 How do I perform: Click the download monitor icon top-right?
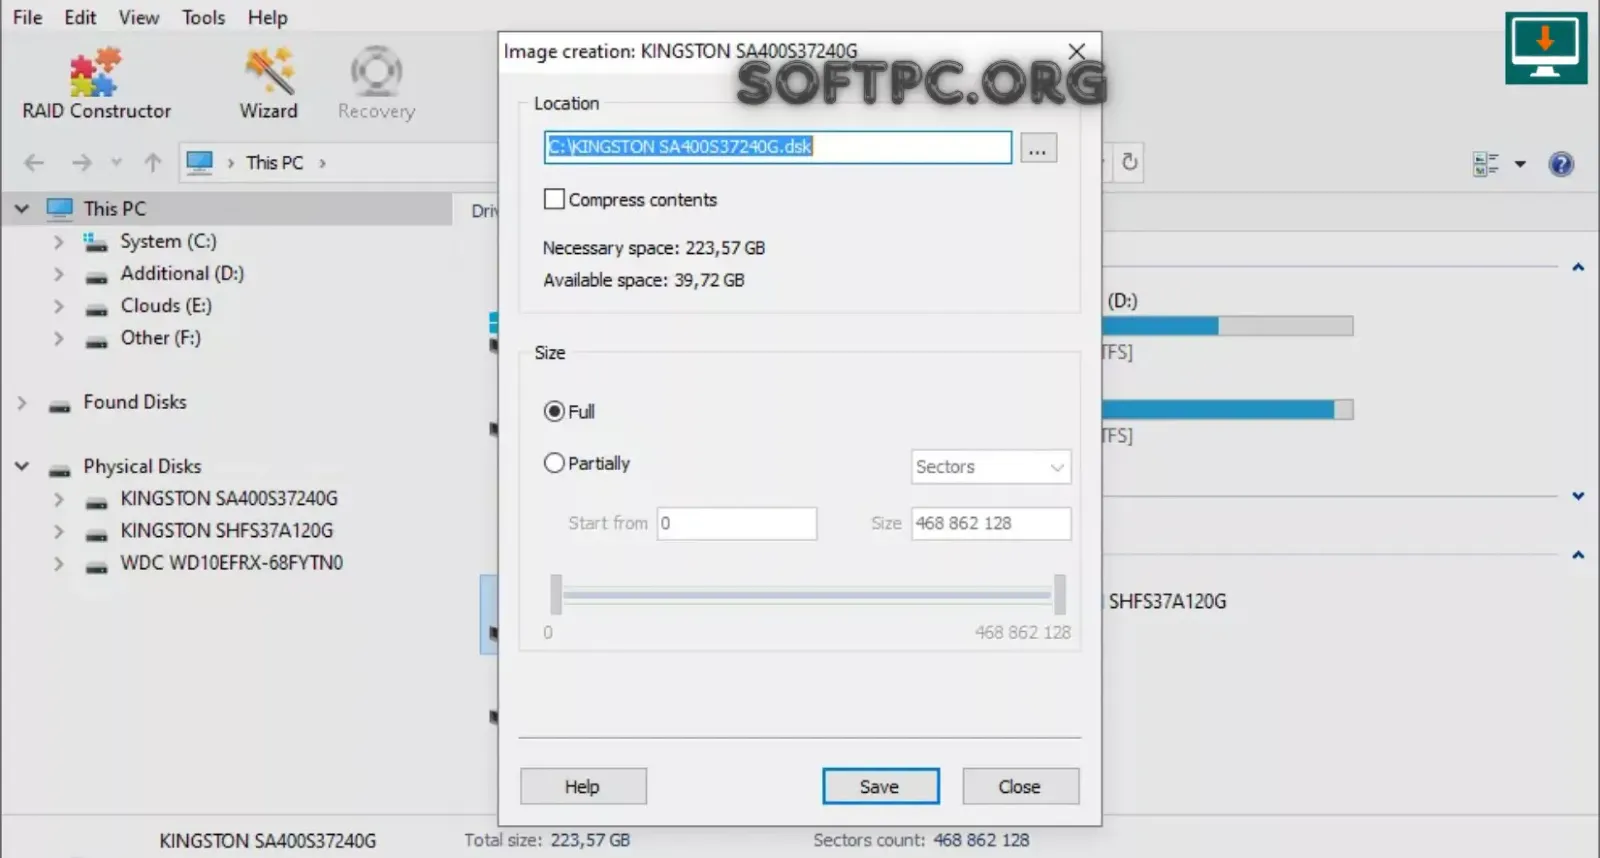tap(1546, 48)
